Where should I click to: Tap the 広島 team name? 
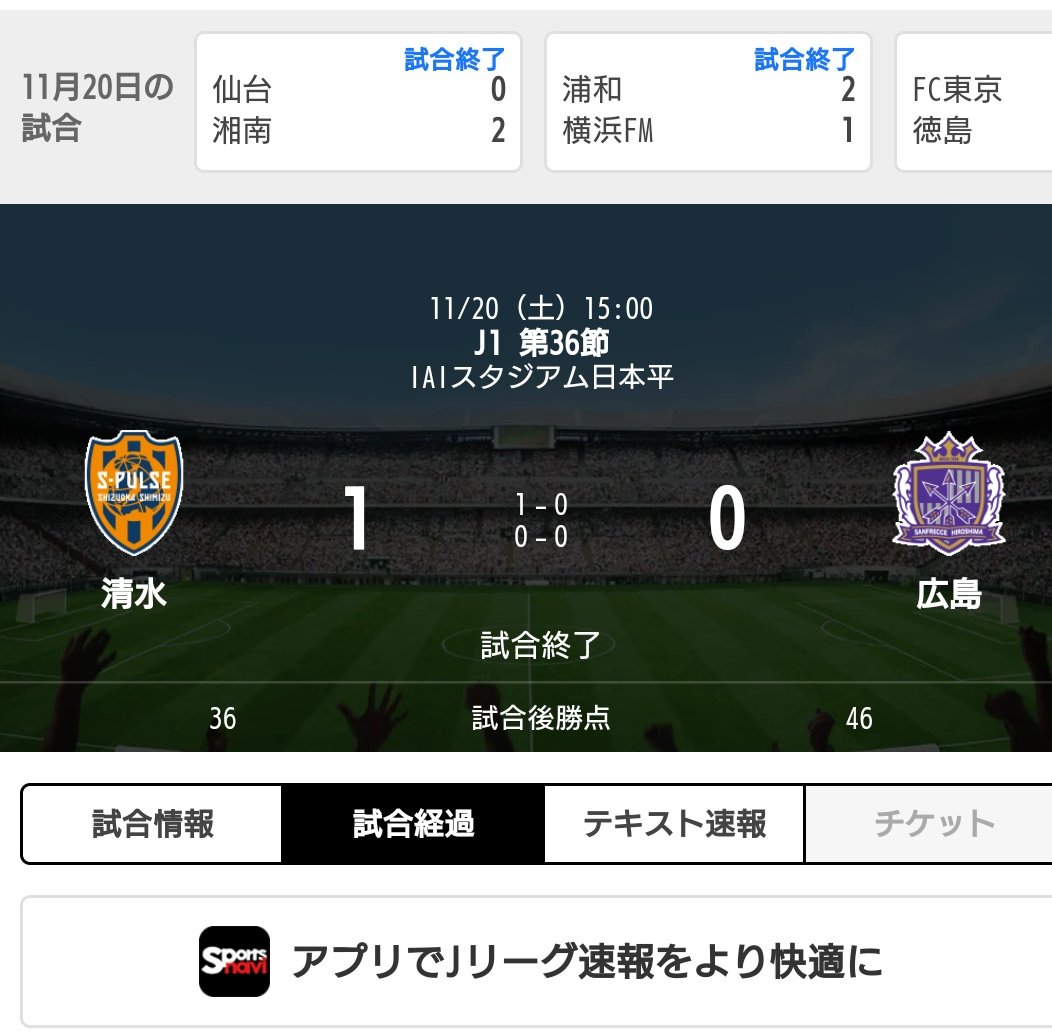click(949, 594)
